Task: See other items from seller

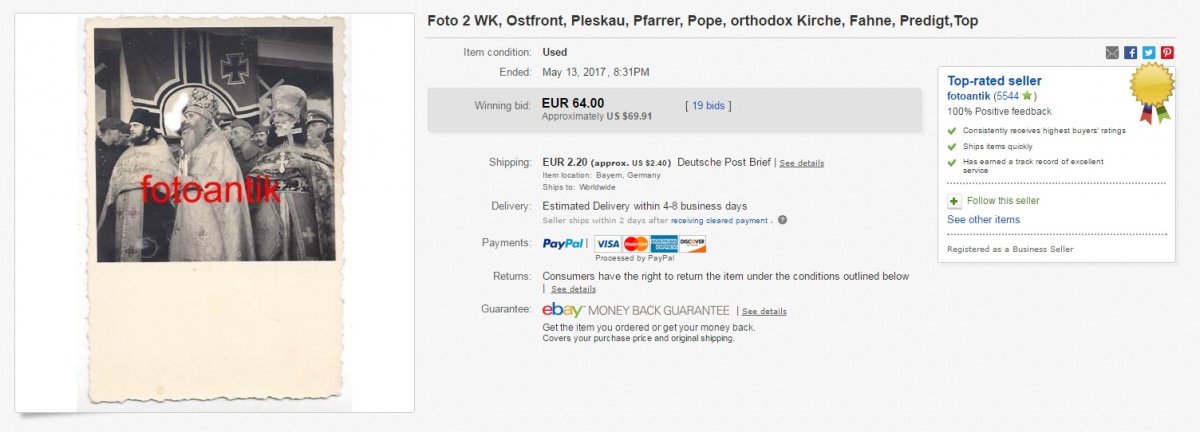Action: (983, 219)
